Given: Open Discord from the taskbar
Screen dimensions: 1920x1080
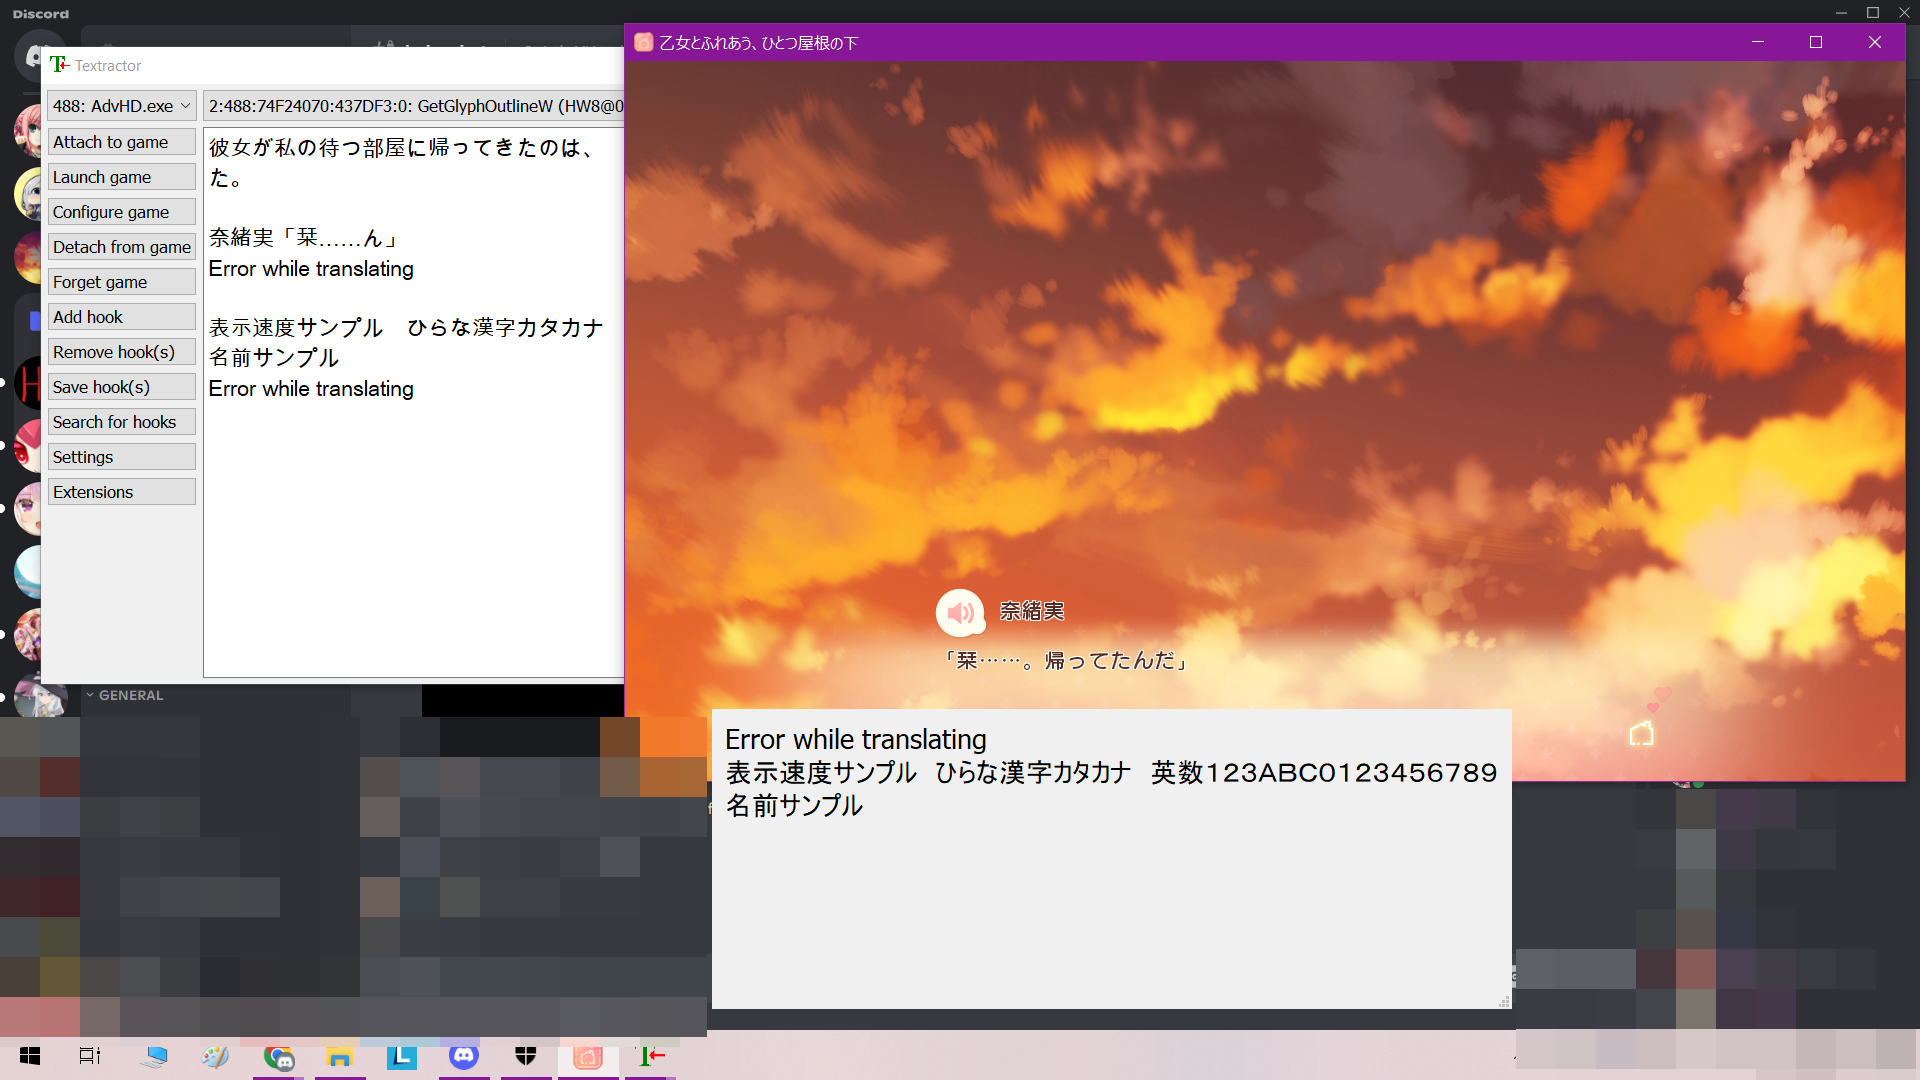Looking at the screenshot, I should (464, 1057).
